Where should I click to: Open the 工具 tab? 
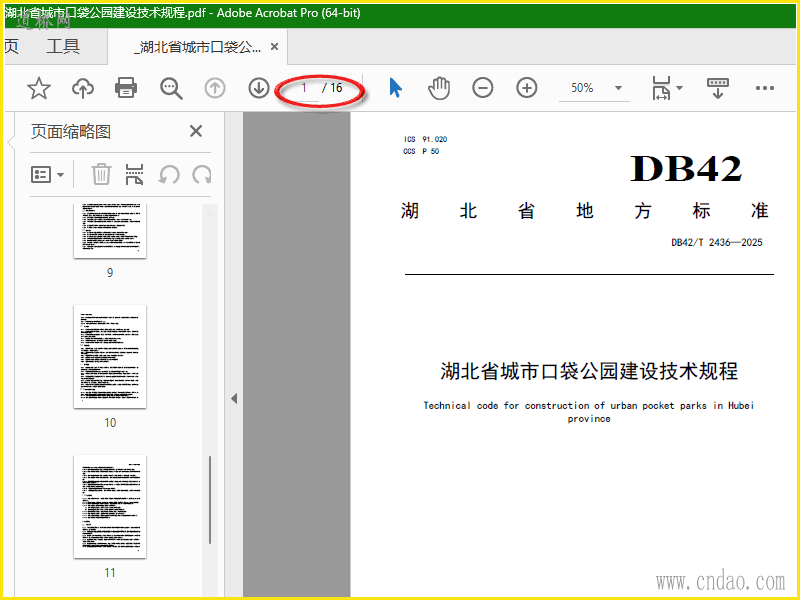point(63,46)
